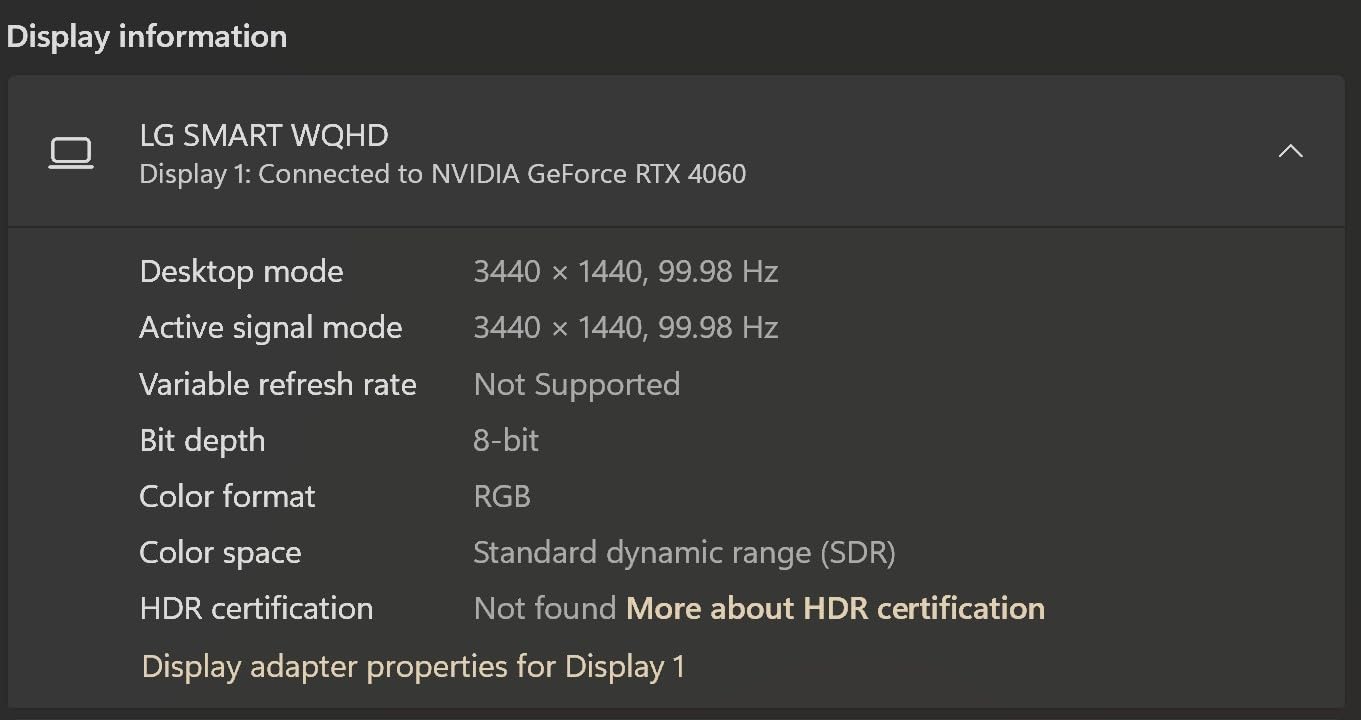The height and width of the screenshot is (720, 1361).
Task: Open More about HDR certification link
Action: (835, 608)
